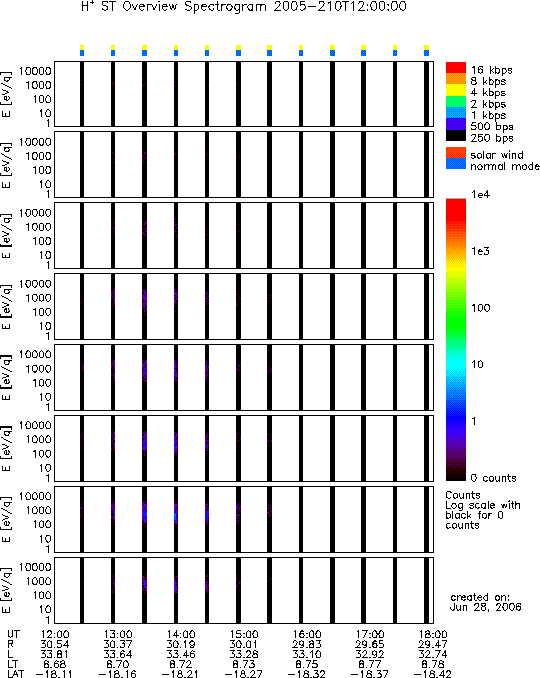
Task: Click the R value 30.01
Action: click(244, 644)
